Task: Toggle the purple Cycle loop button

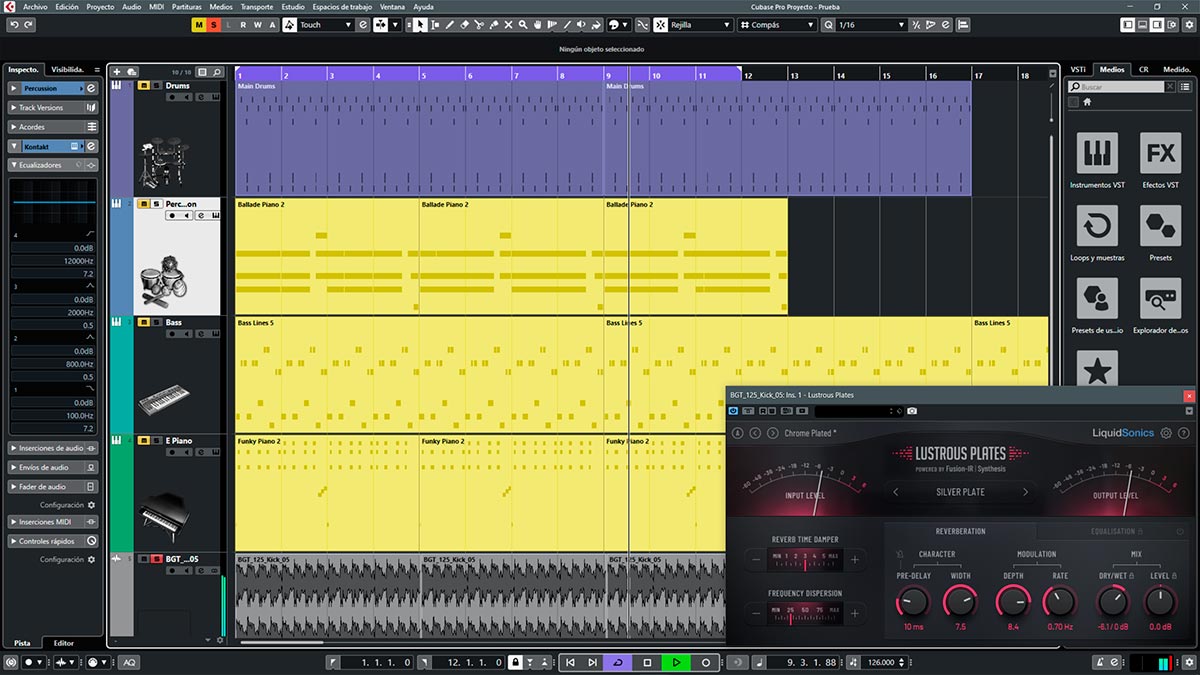Action: point(618,662)
